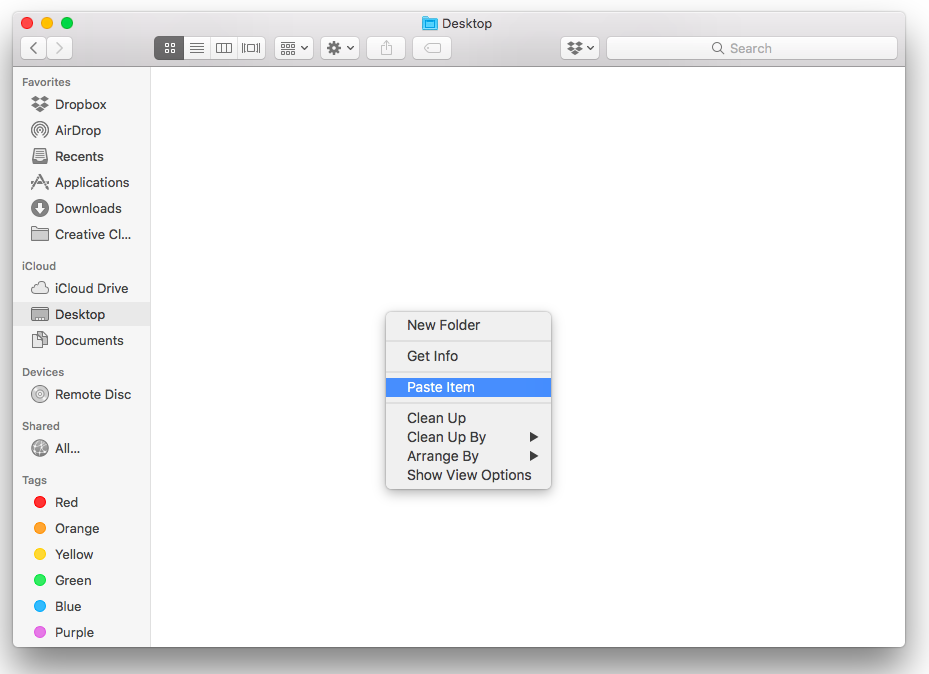Viewport: 929px width, 674px height.
Task: Open the Dropbox toolbar dropdown
Action: click(x=580, y=48)
